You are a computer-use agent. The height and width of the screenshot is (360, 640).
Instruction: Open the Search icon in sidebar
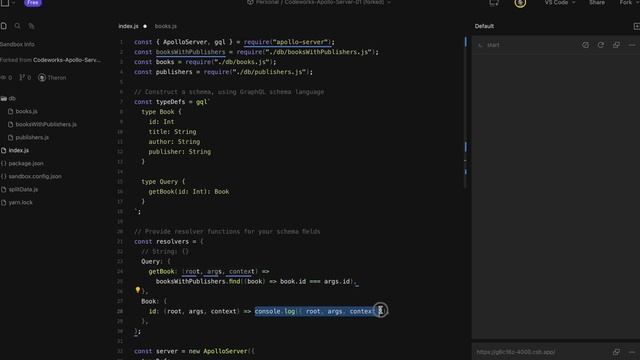[18, 26]
